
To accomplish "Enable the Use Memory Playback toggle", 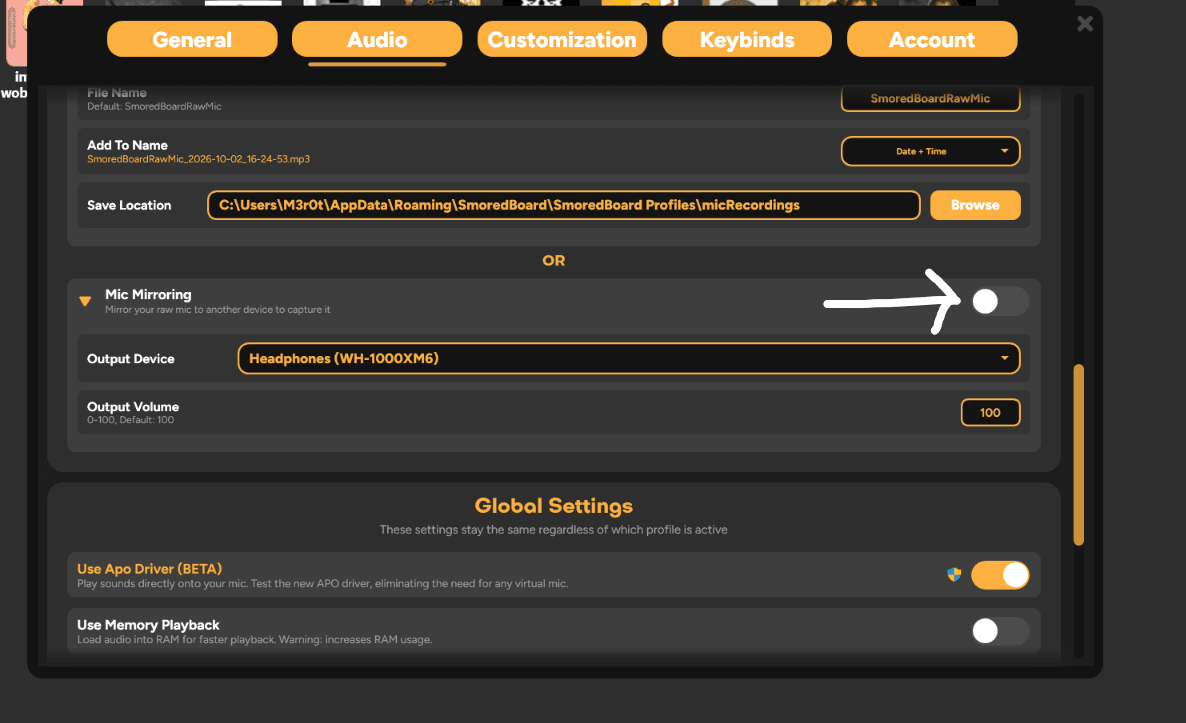I will pos(999,631).
